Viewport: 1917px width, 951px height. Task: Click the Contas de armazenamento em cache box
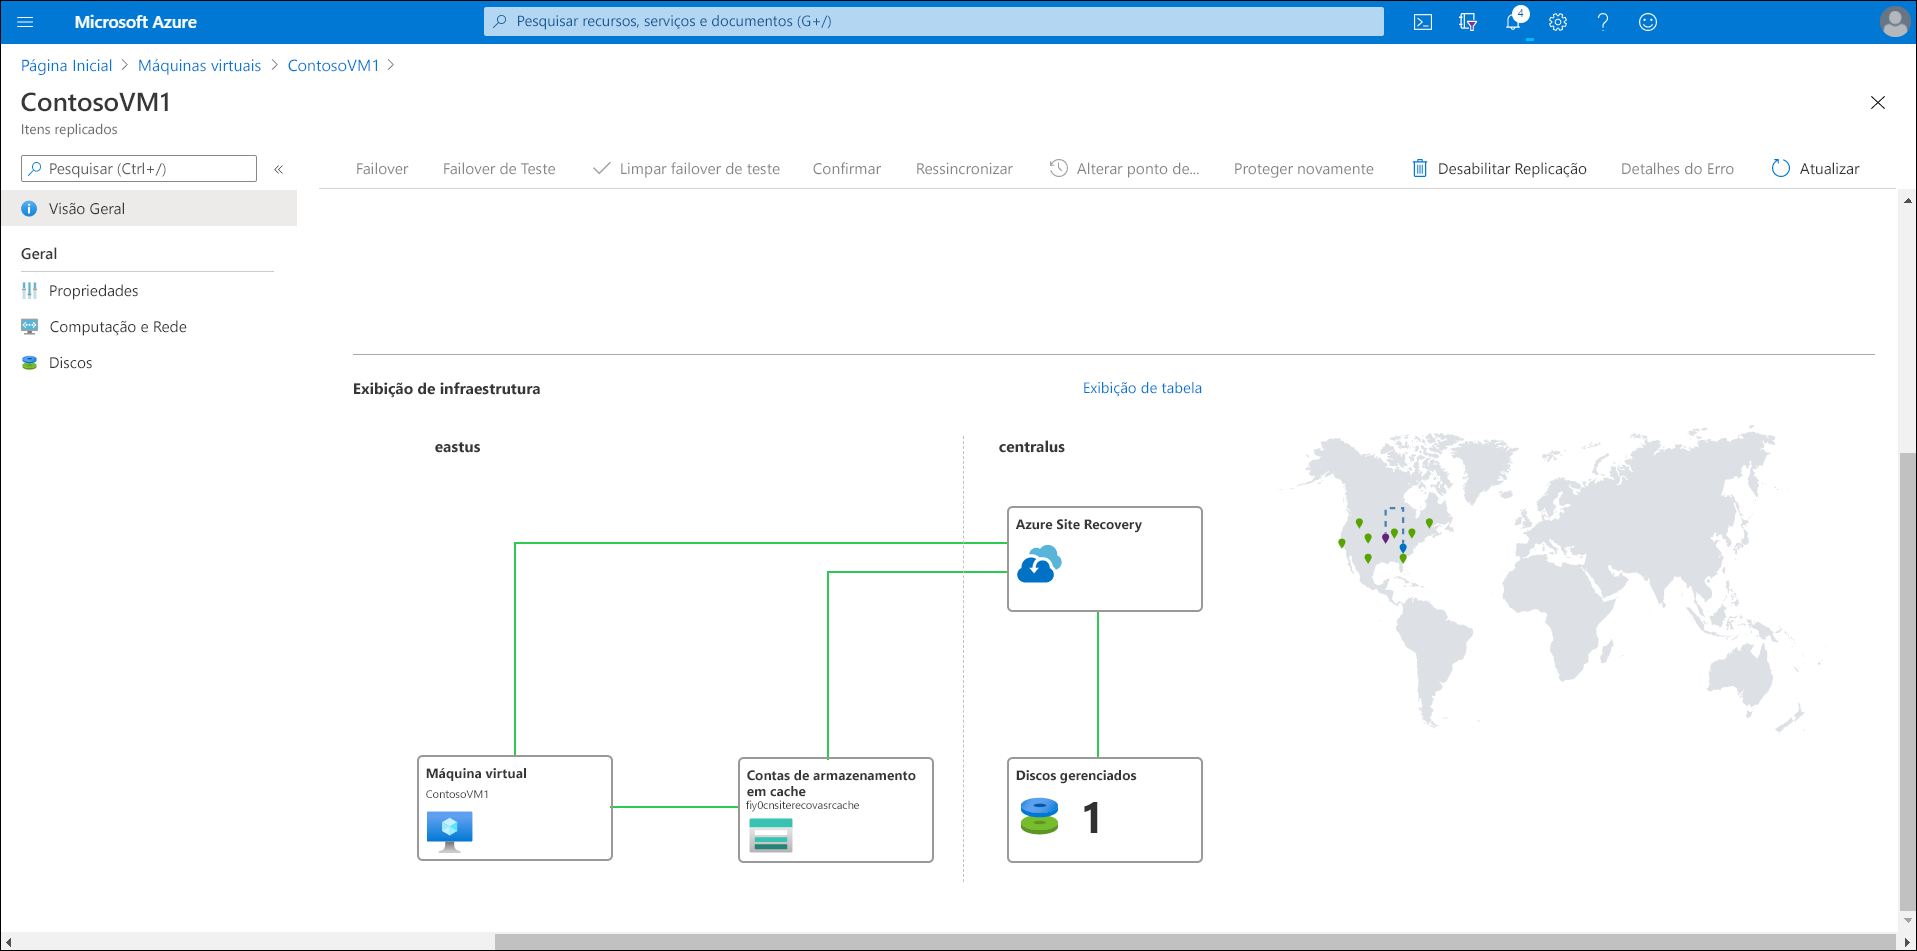(x=836, y=810)
